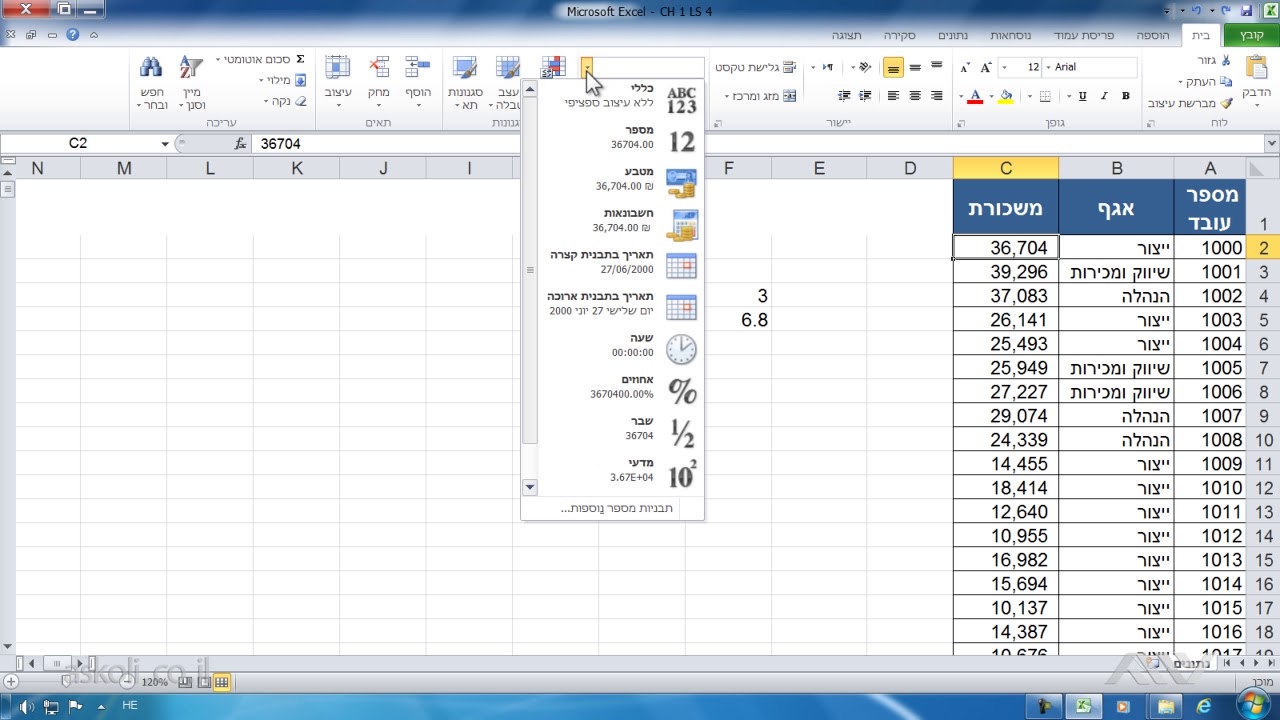Screen dimensions: 1280x720
Task: Toggle center horizontal alignment
Action: 915,96
